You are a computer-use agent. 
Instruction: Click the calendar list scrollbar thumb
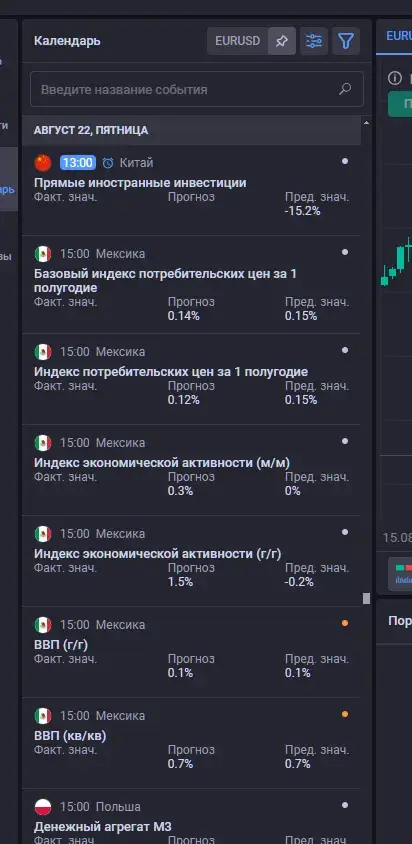click(367, 598)
